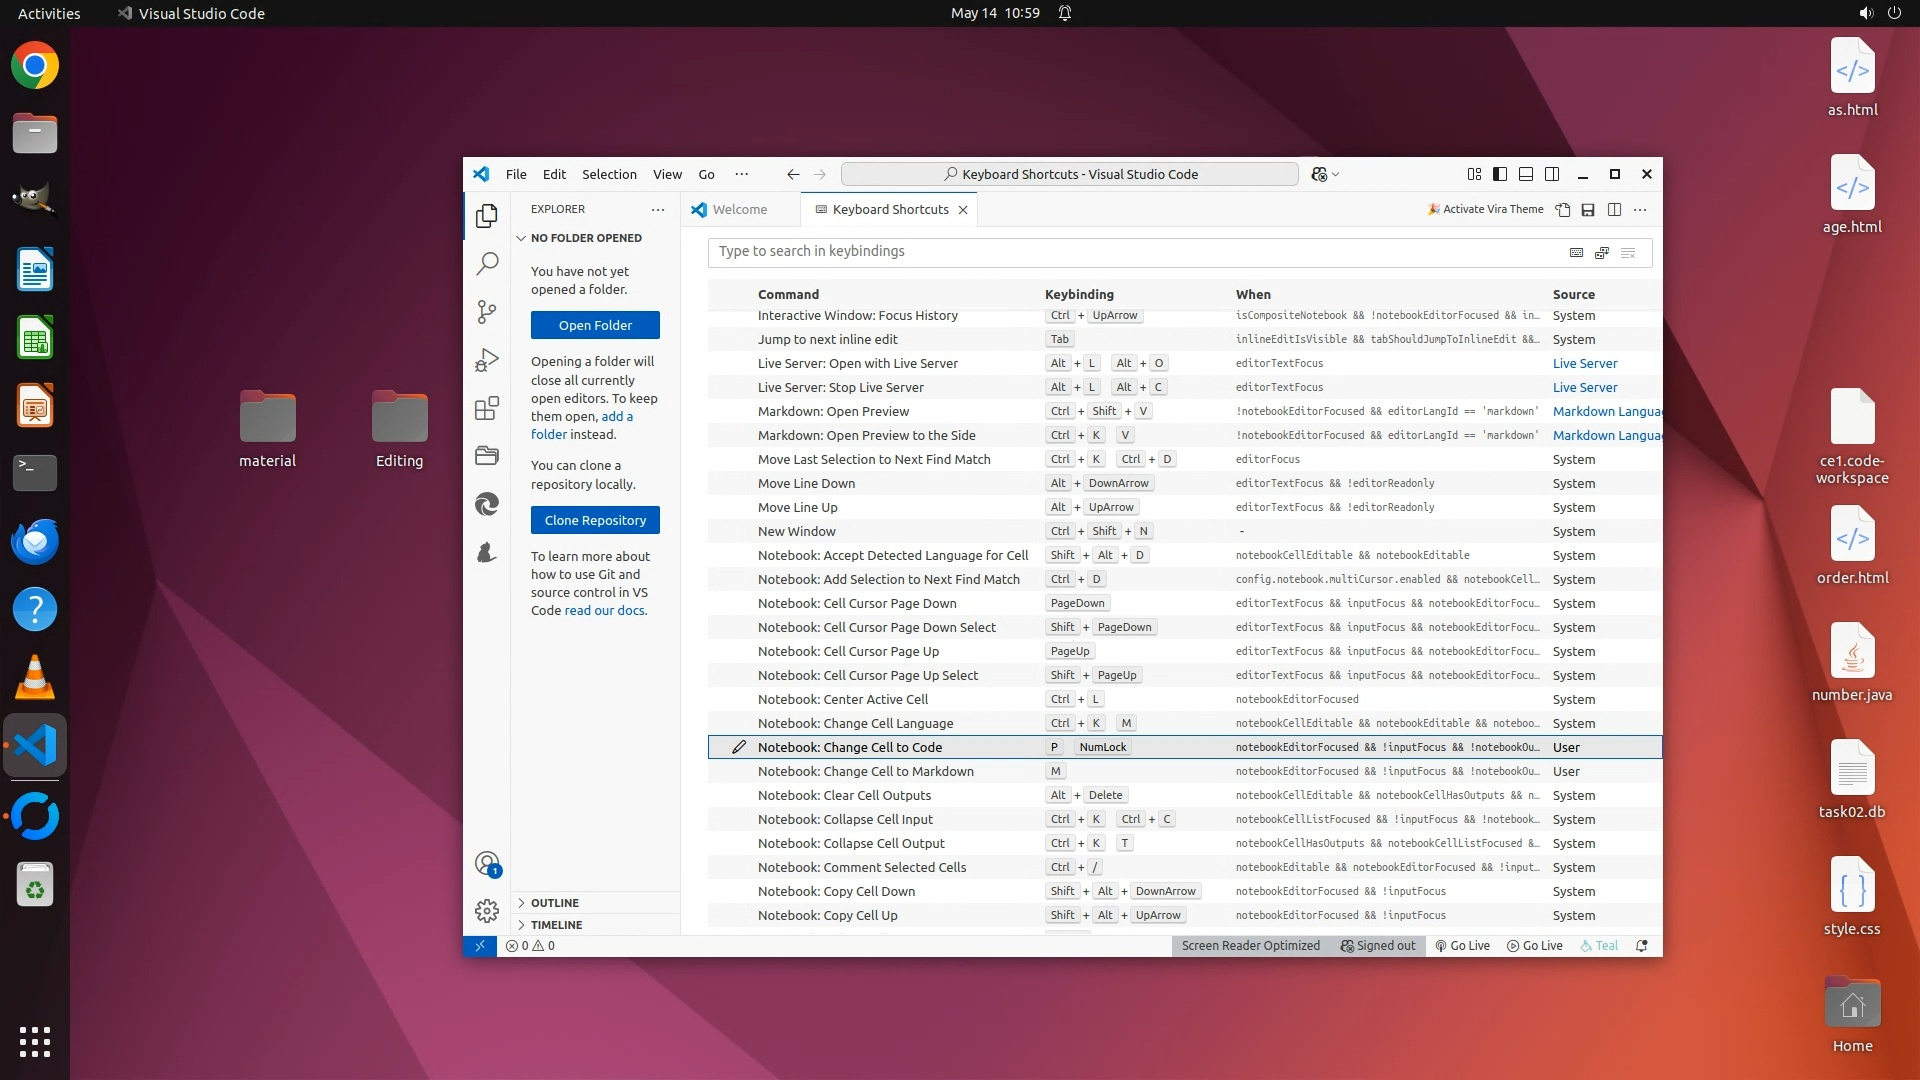The width and height of the screenshot is (1920, 1080).
Task: Click the Accounts icon in activity bar
Action: (487, 864)
